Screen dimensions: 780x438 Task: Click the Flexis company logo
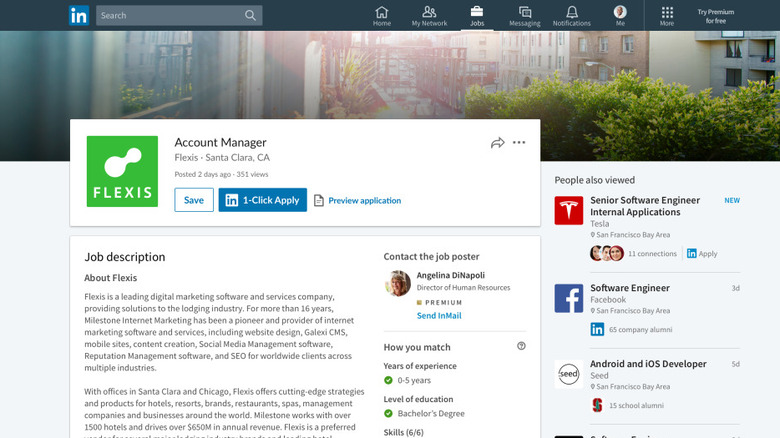[x=122, y=171]
